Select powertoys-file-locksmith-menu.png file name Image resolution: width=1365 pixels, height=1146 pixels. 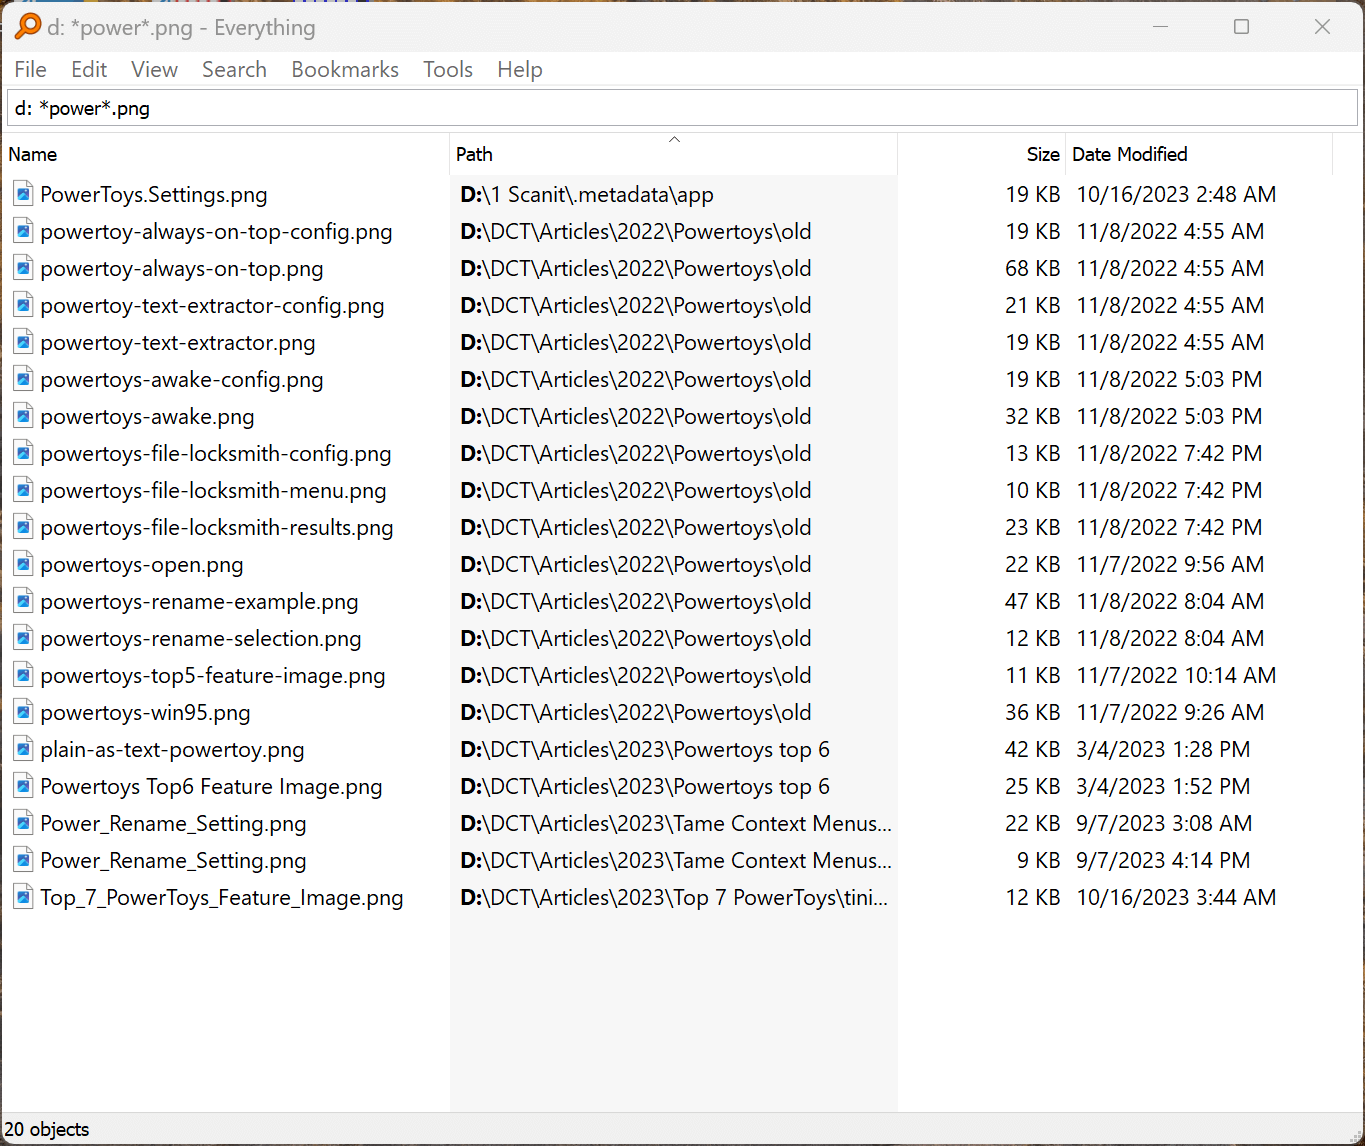(x=213, y=490)
